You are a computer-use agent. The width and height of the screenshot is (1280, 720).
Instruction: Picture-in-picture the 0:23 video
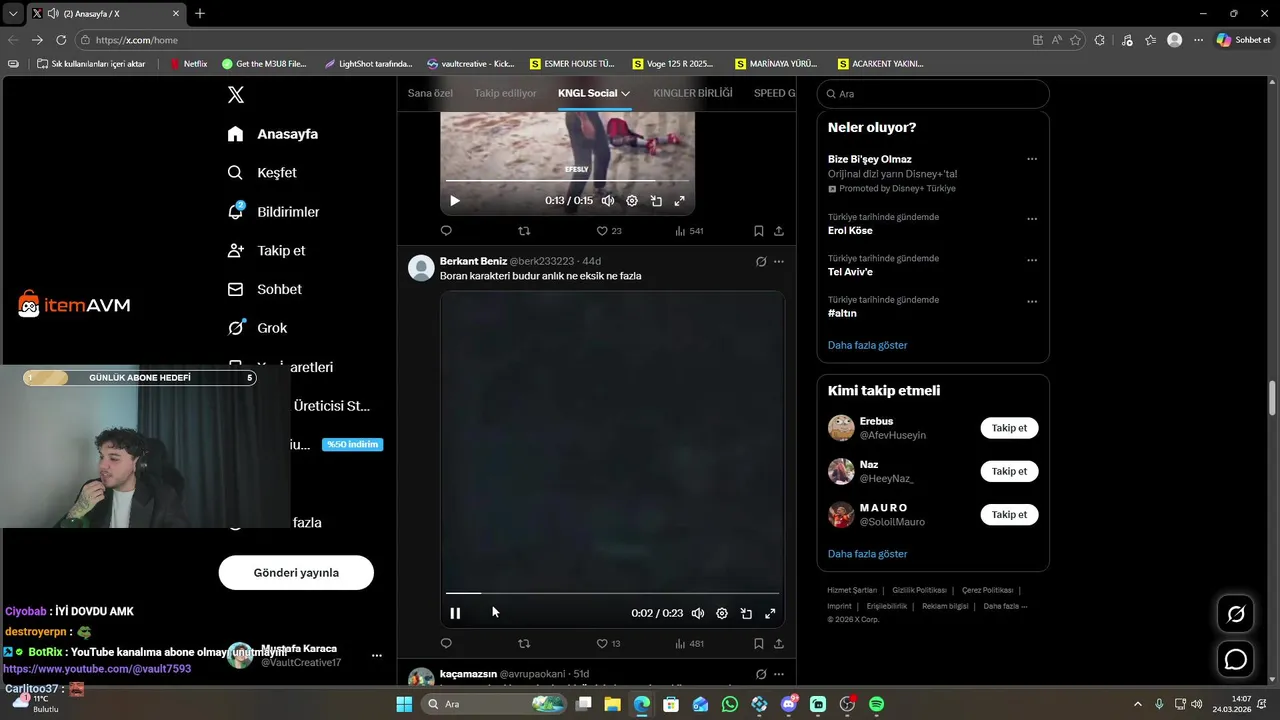(746, 614)
